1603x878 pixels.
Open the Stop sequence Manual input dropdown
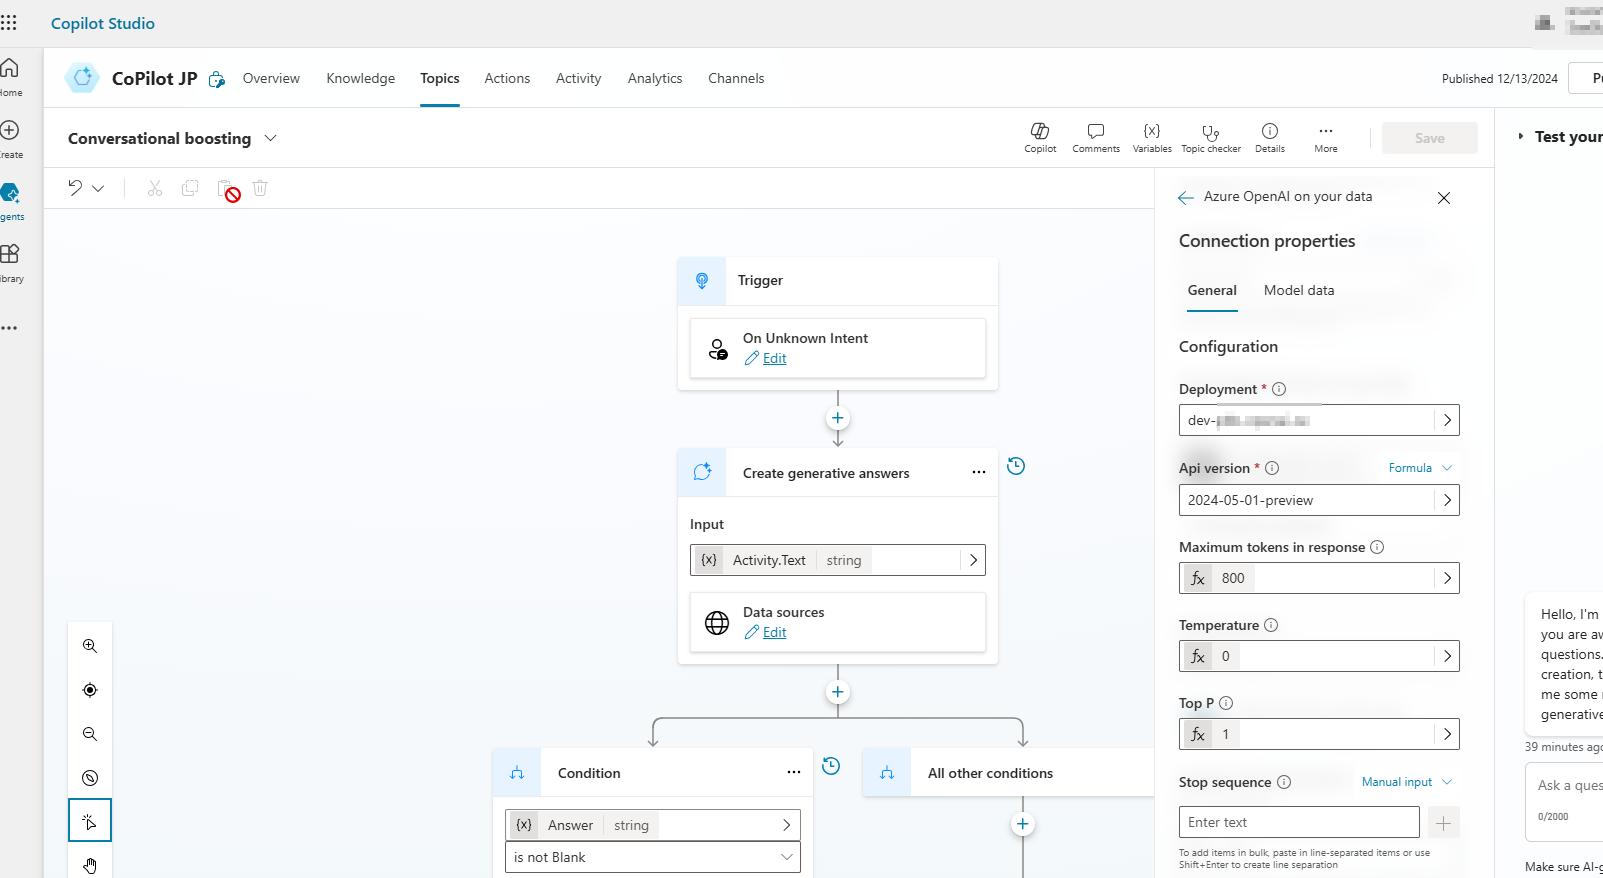coord(1406,782)
